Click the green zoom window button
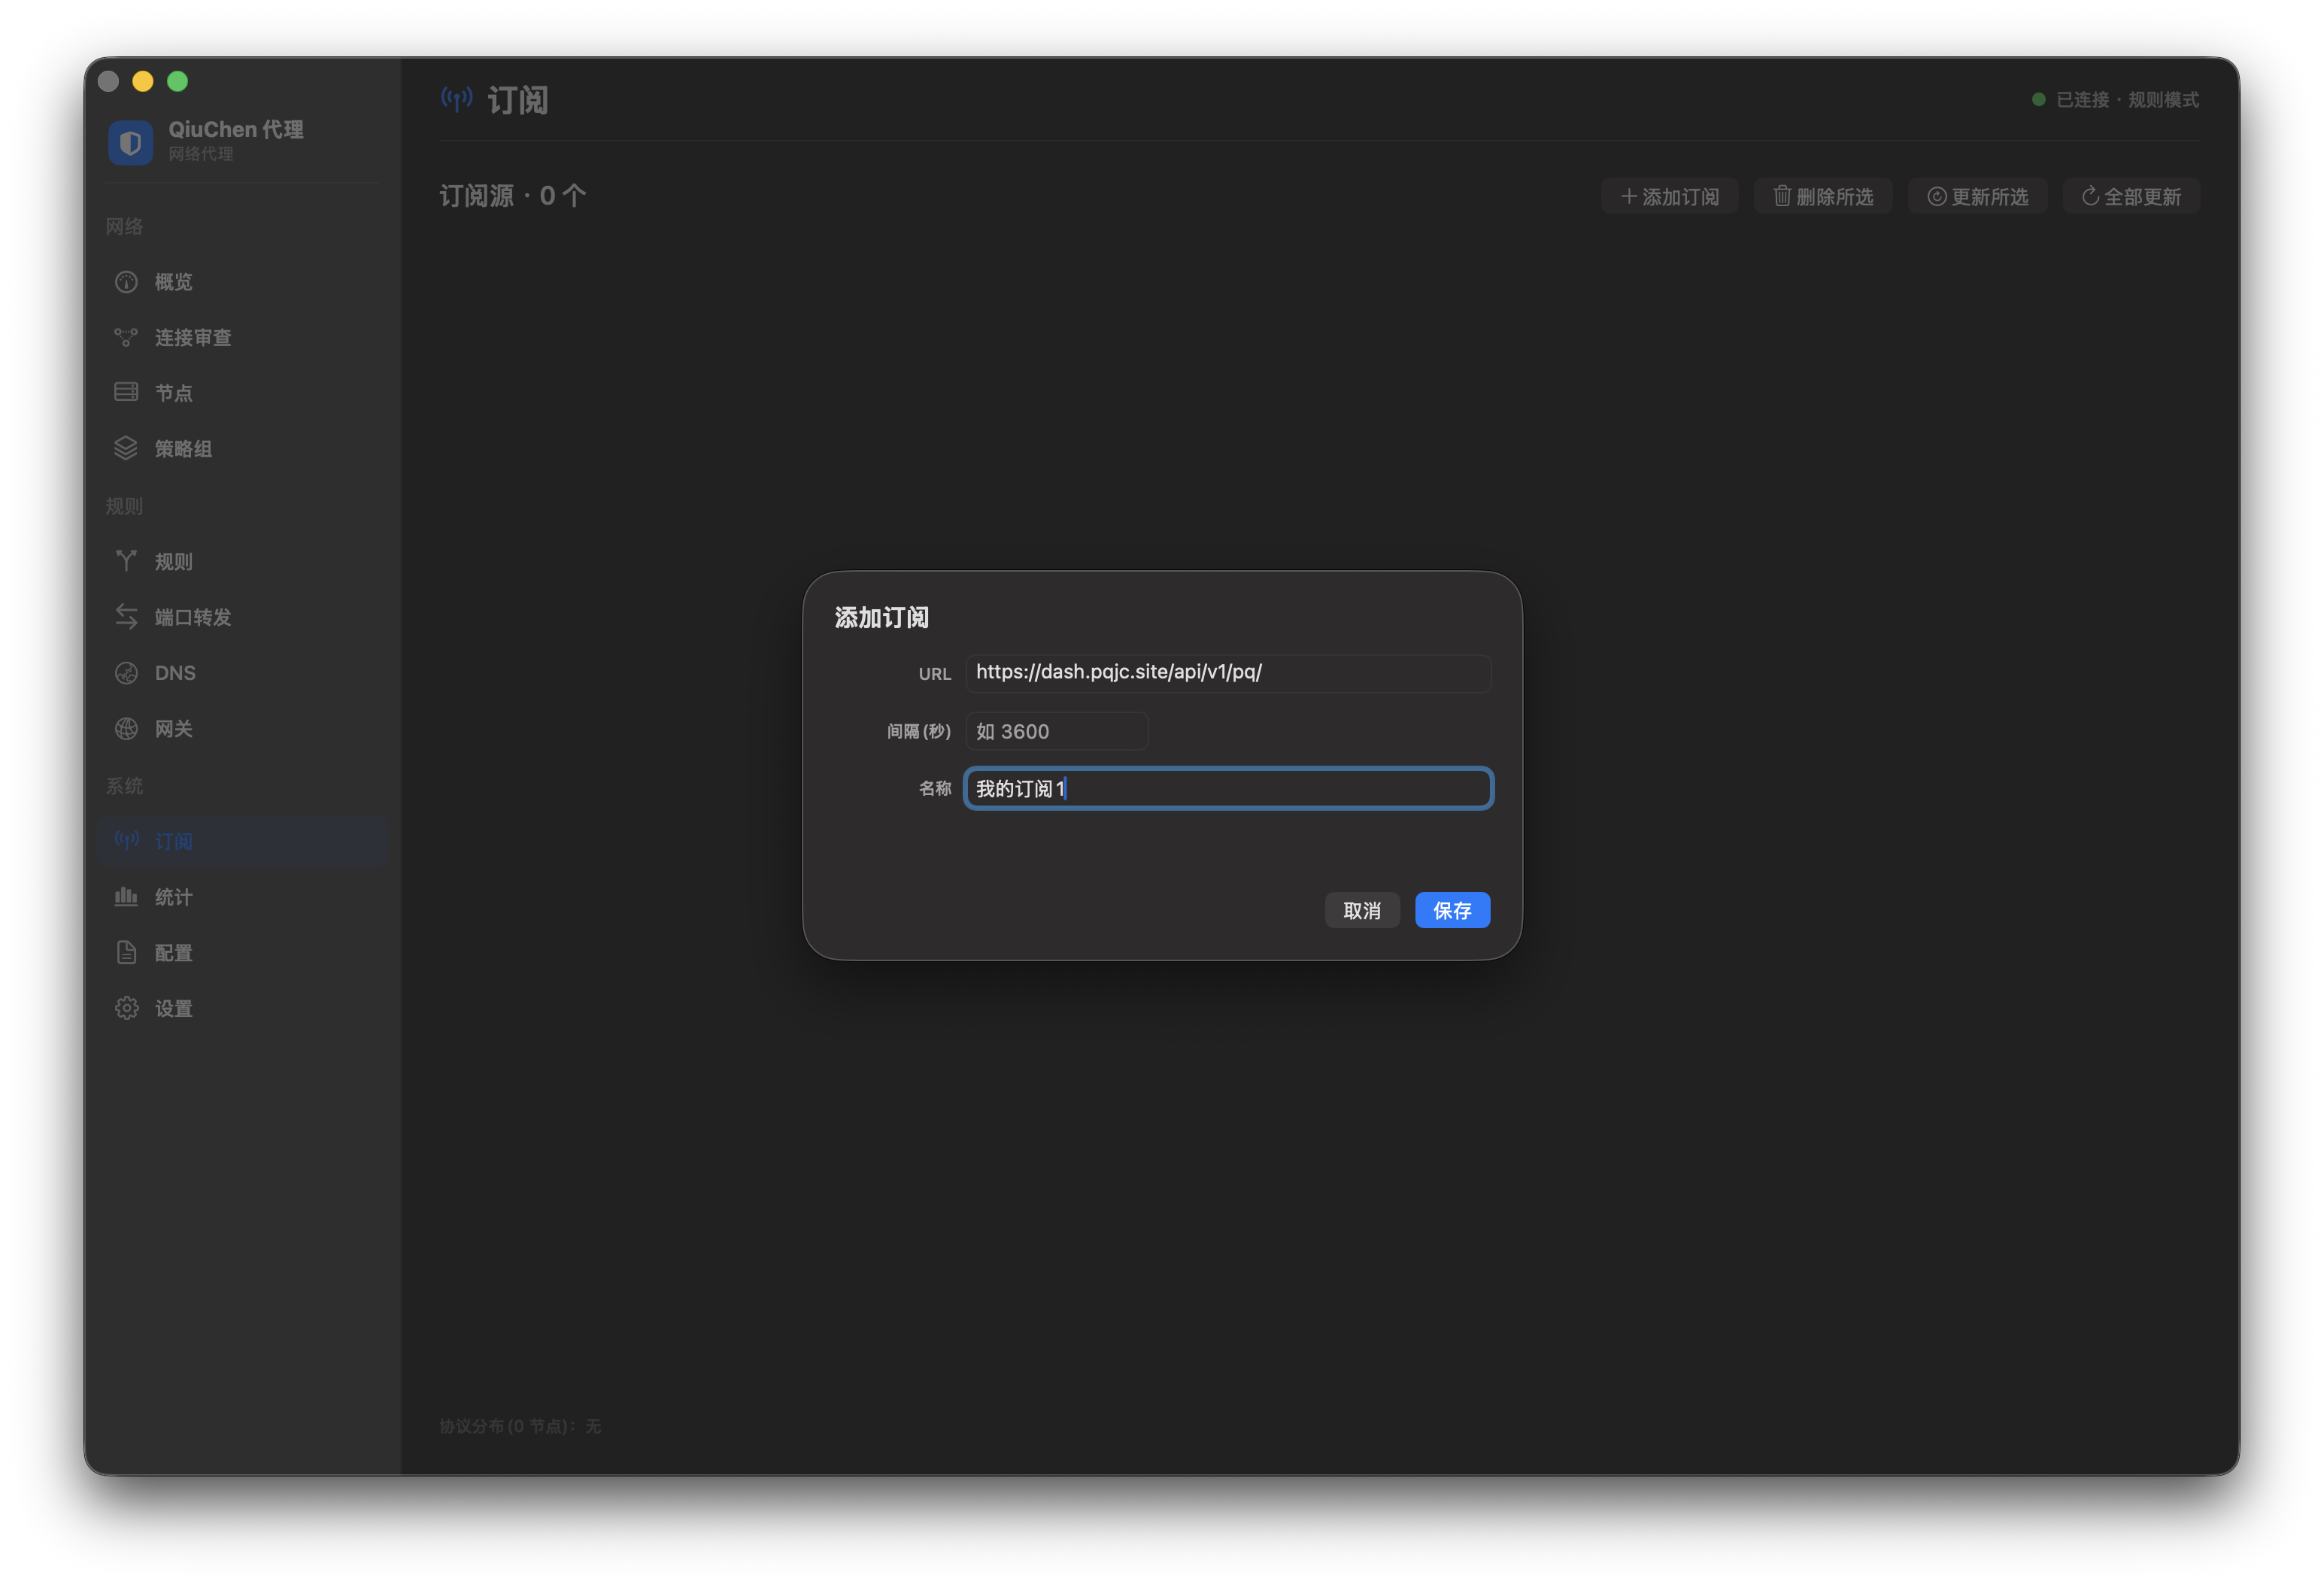Screen dimensions: 2324x1587 click(178, 81)
